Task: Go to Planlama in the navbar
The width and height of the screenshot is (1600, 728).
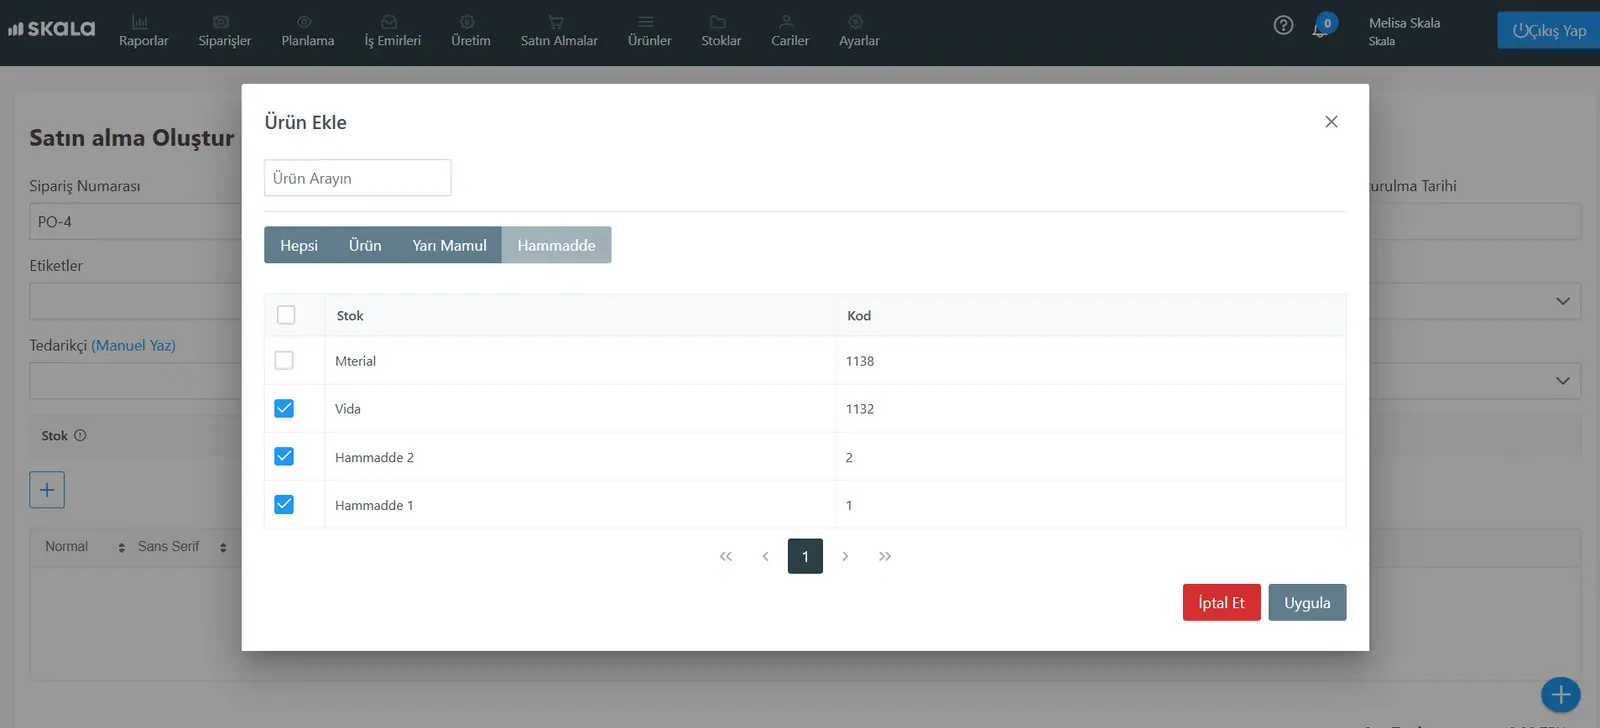Action: [x=307, y=31]
